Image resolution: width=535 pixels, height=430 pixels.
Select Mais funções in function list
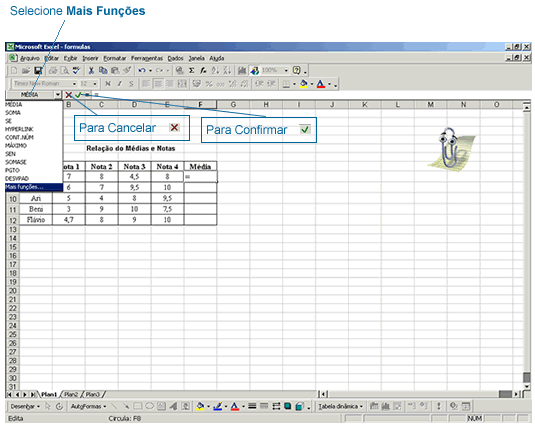click(x=34, y=187)
